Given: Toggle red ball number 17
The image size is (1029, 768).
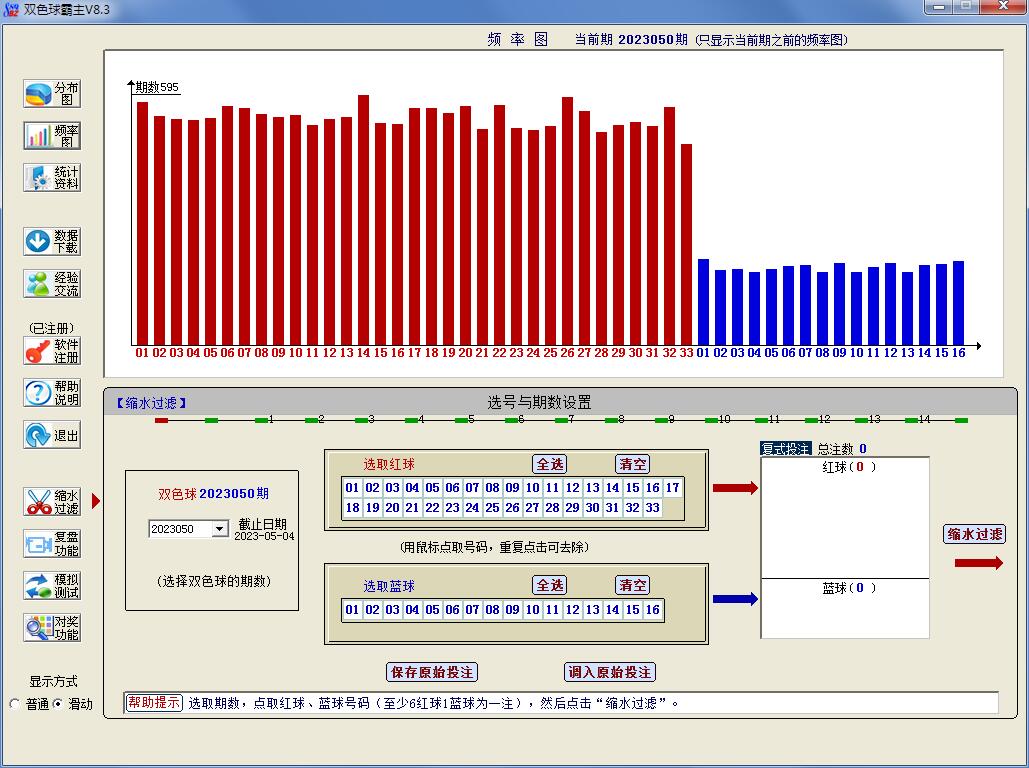Looking at the screenshot, I should [x=672, y=488].
